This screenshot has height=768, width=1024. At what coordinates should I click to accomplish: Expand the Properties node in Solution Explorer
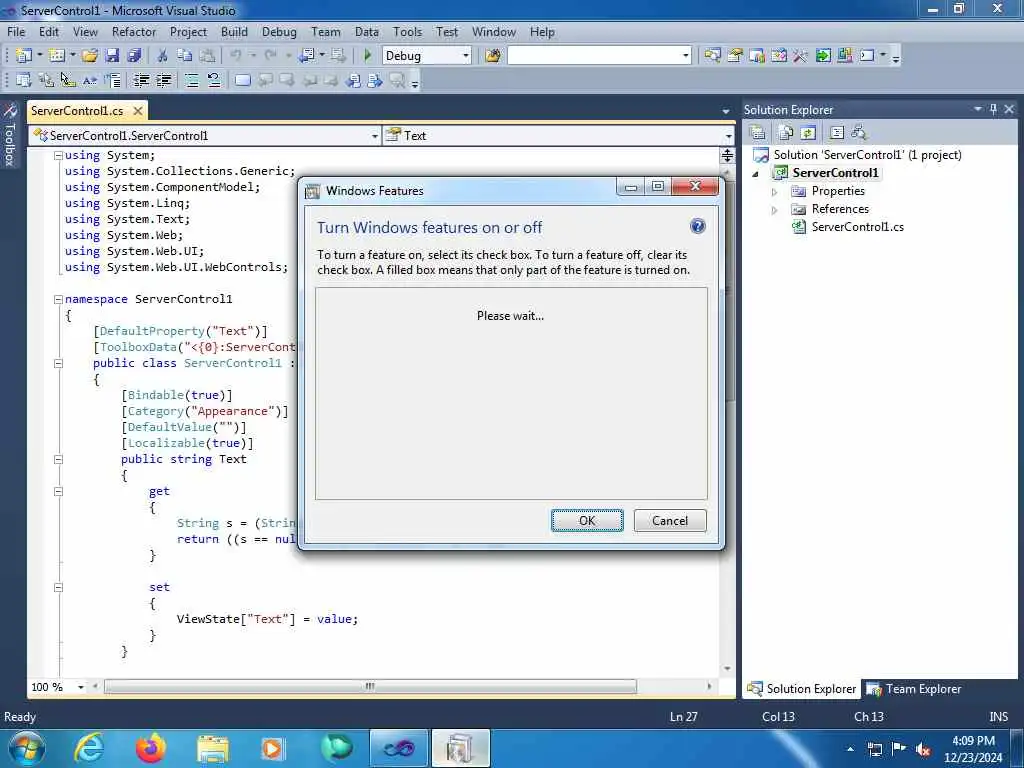[775, 192]
